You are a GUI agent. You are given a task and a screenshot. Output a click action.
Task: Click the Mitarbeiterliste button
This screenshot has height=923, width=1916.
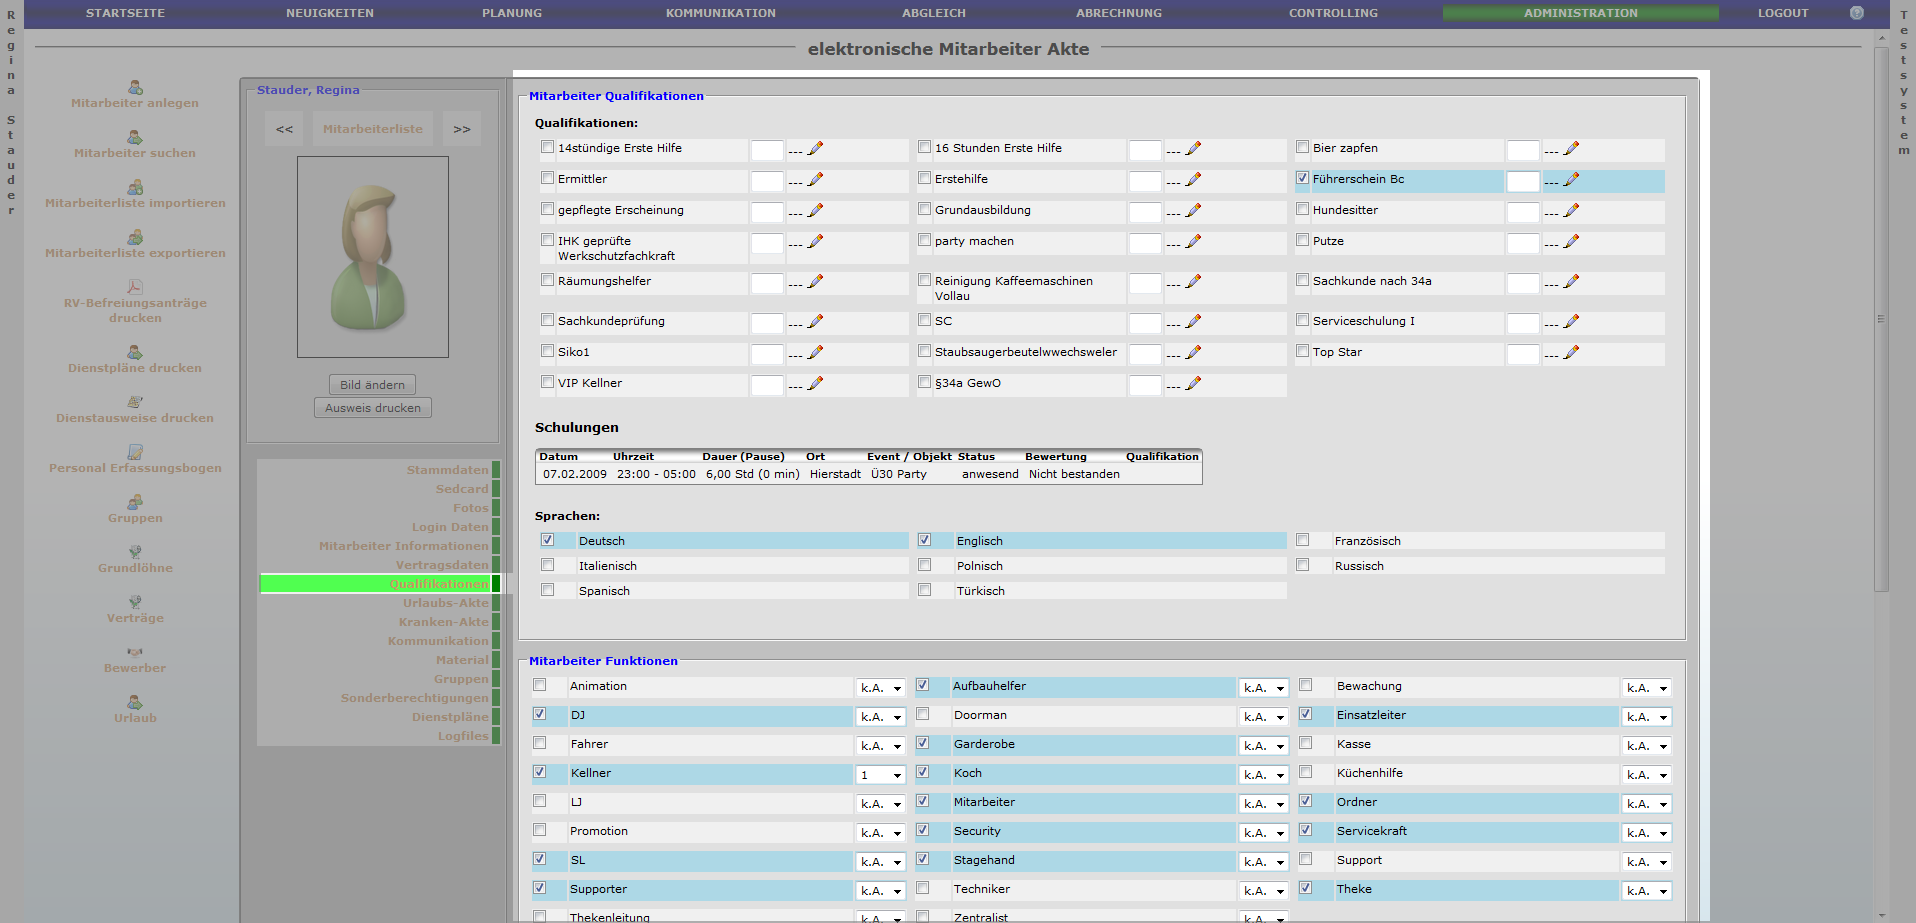click(373, 129)
